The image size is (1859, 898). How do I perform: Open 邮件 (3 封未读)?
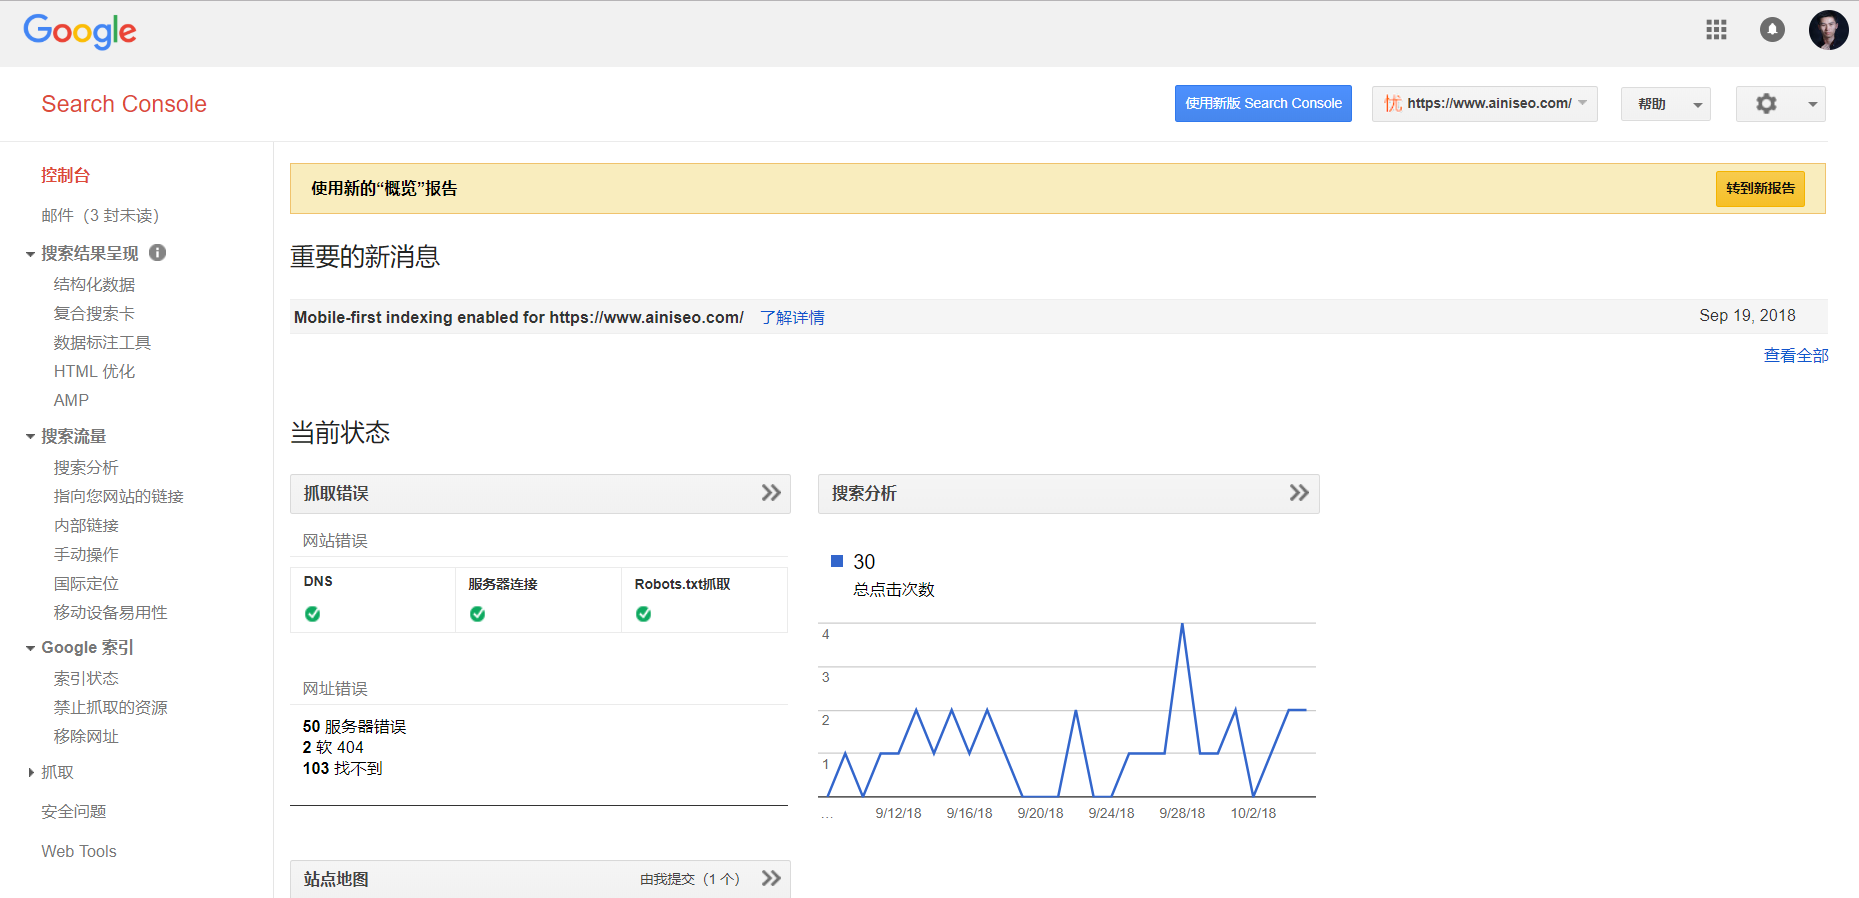click(x=100, y=215)
